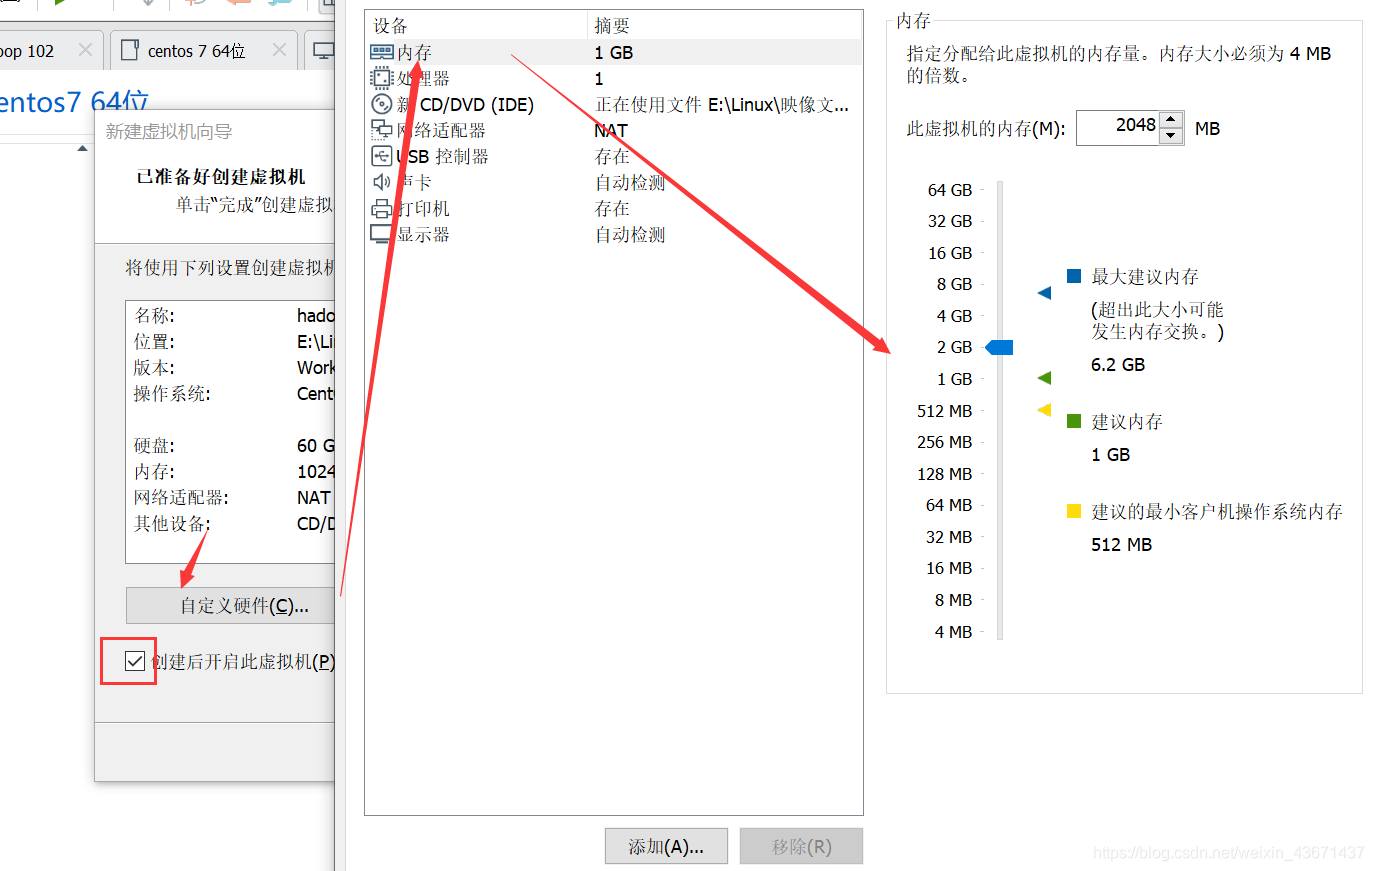
Task: Click the memory slider thumb at 2 GB
Action: (x=999, y=347)
